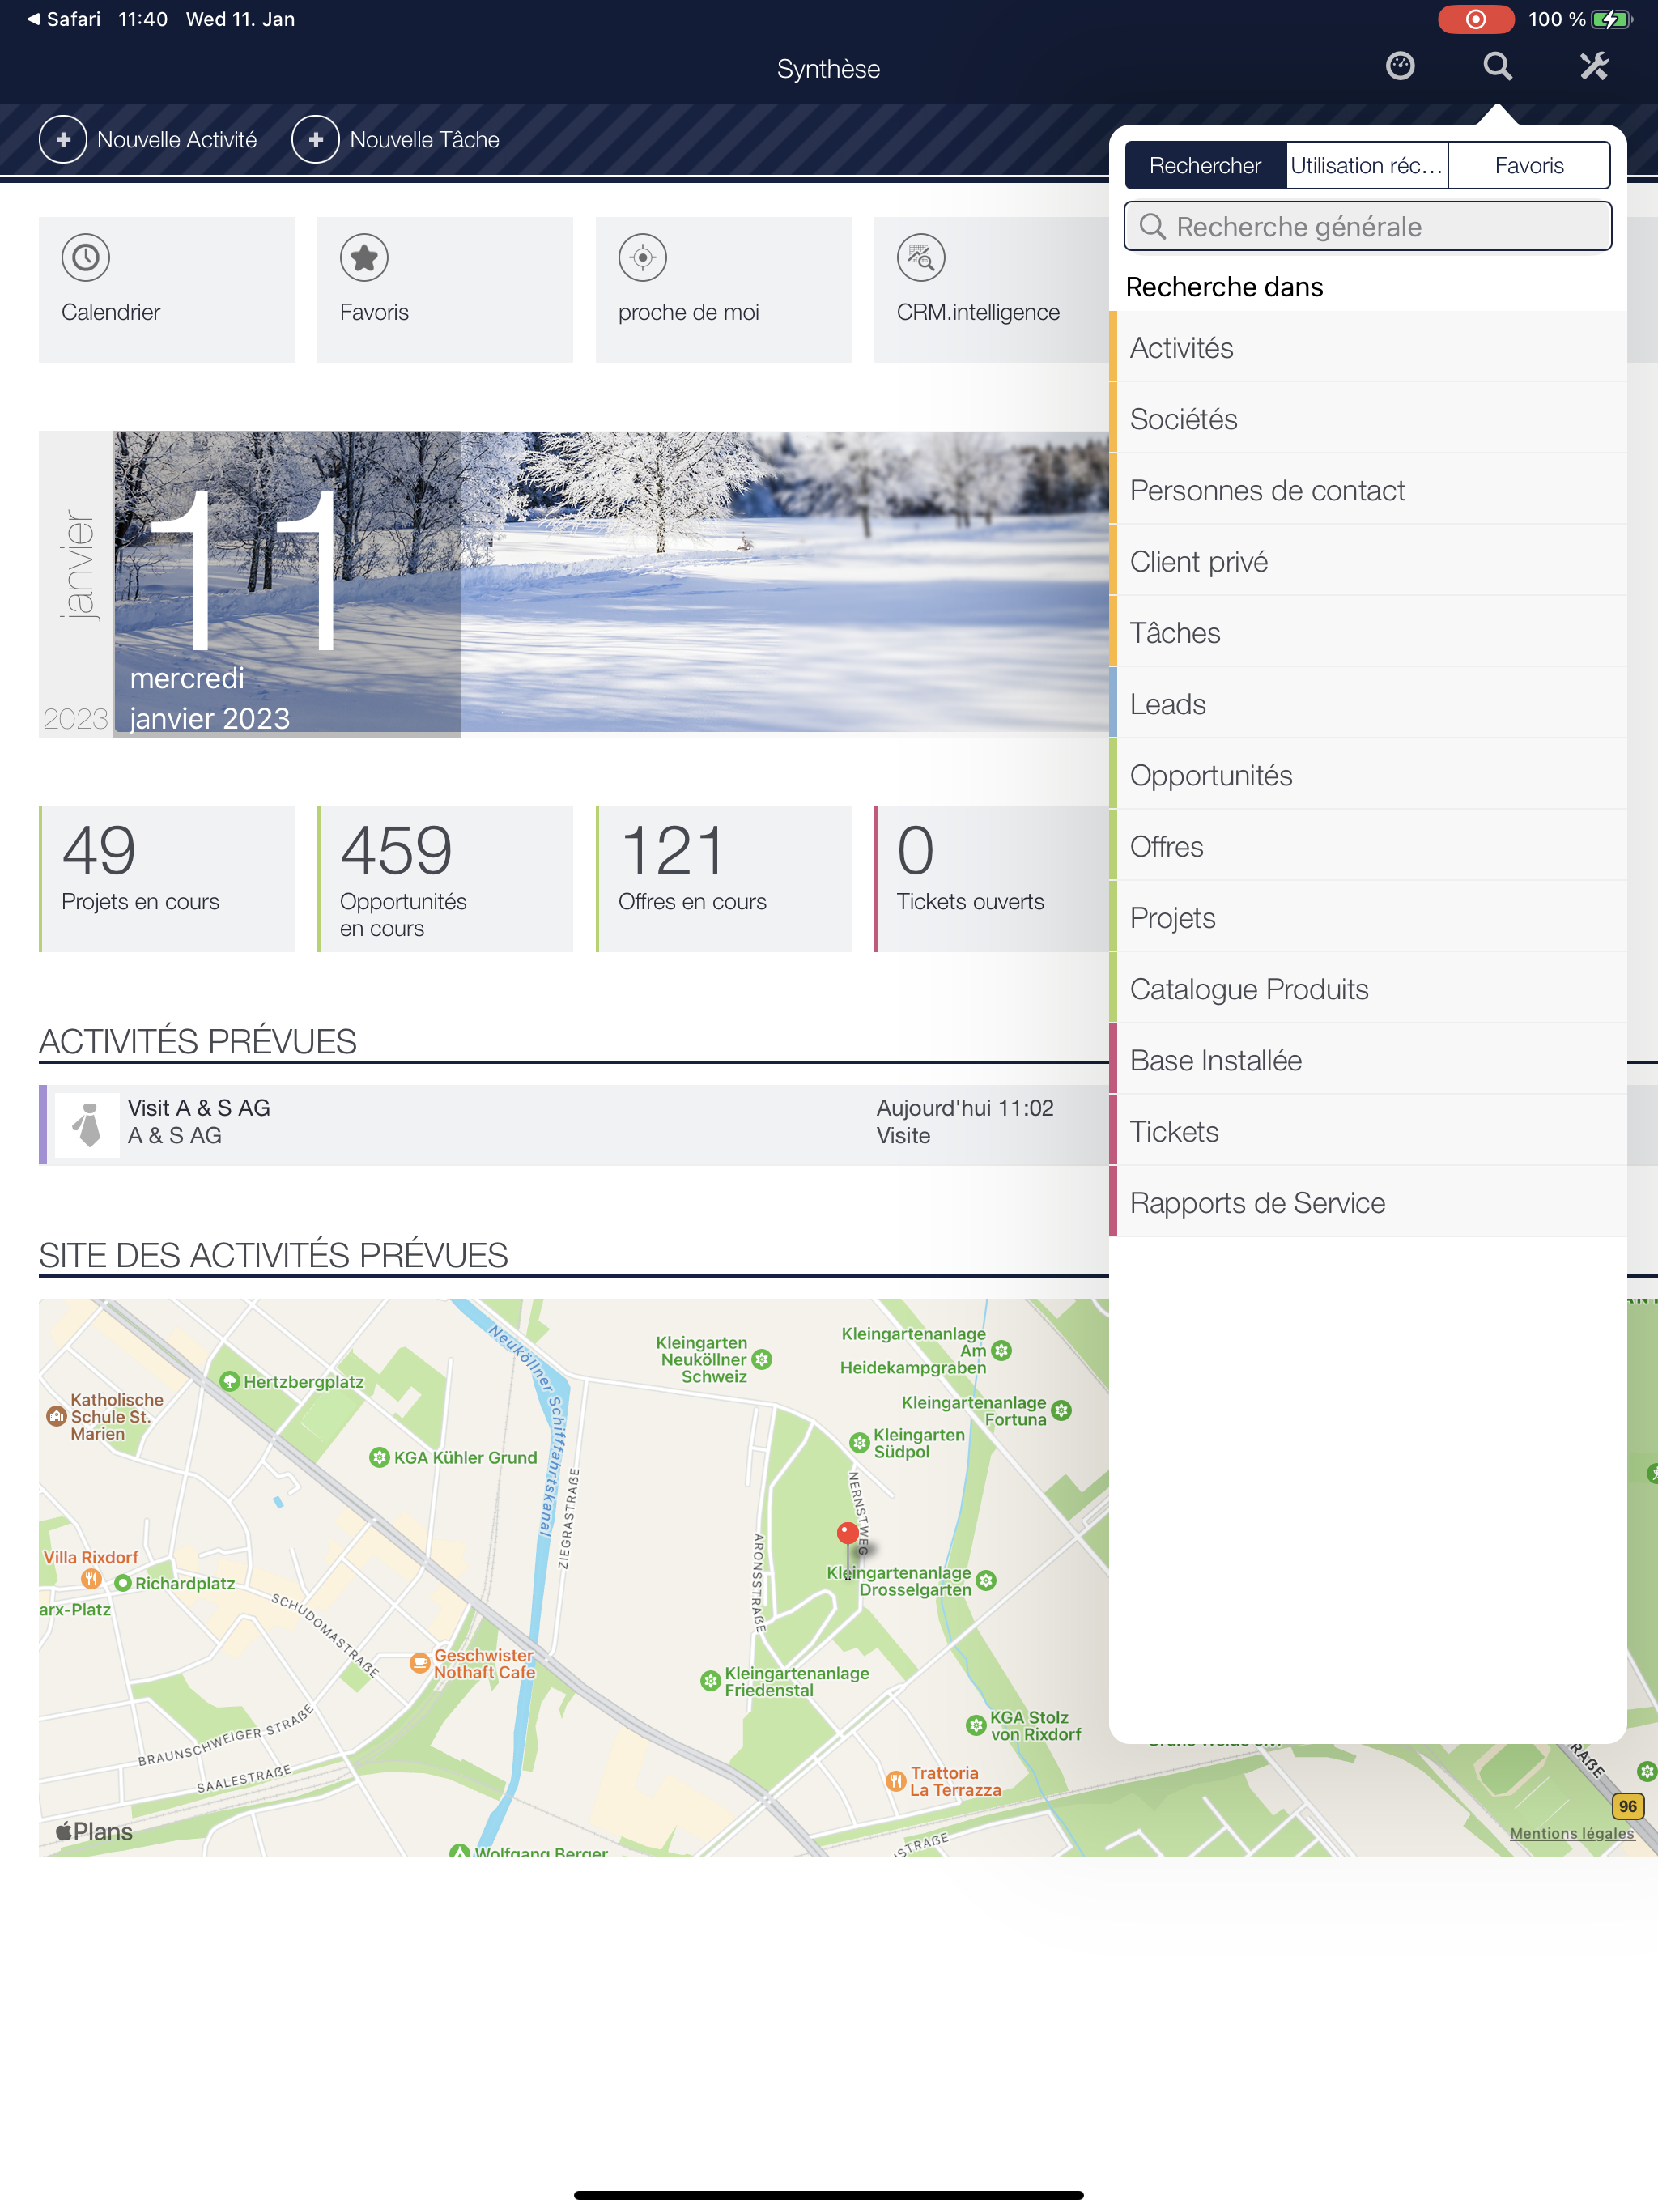The height and width of the screenshot is (2212, 1658).
Task: Tap the red map pin
Action: tap(847, 1534)
